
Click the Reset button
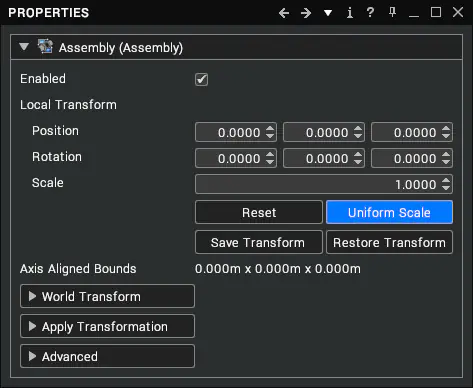(x=259, y=212)
